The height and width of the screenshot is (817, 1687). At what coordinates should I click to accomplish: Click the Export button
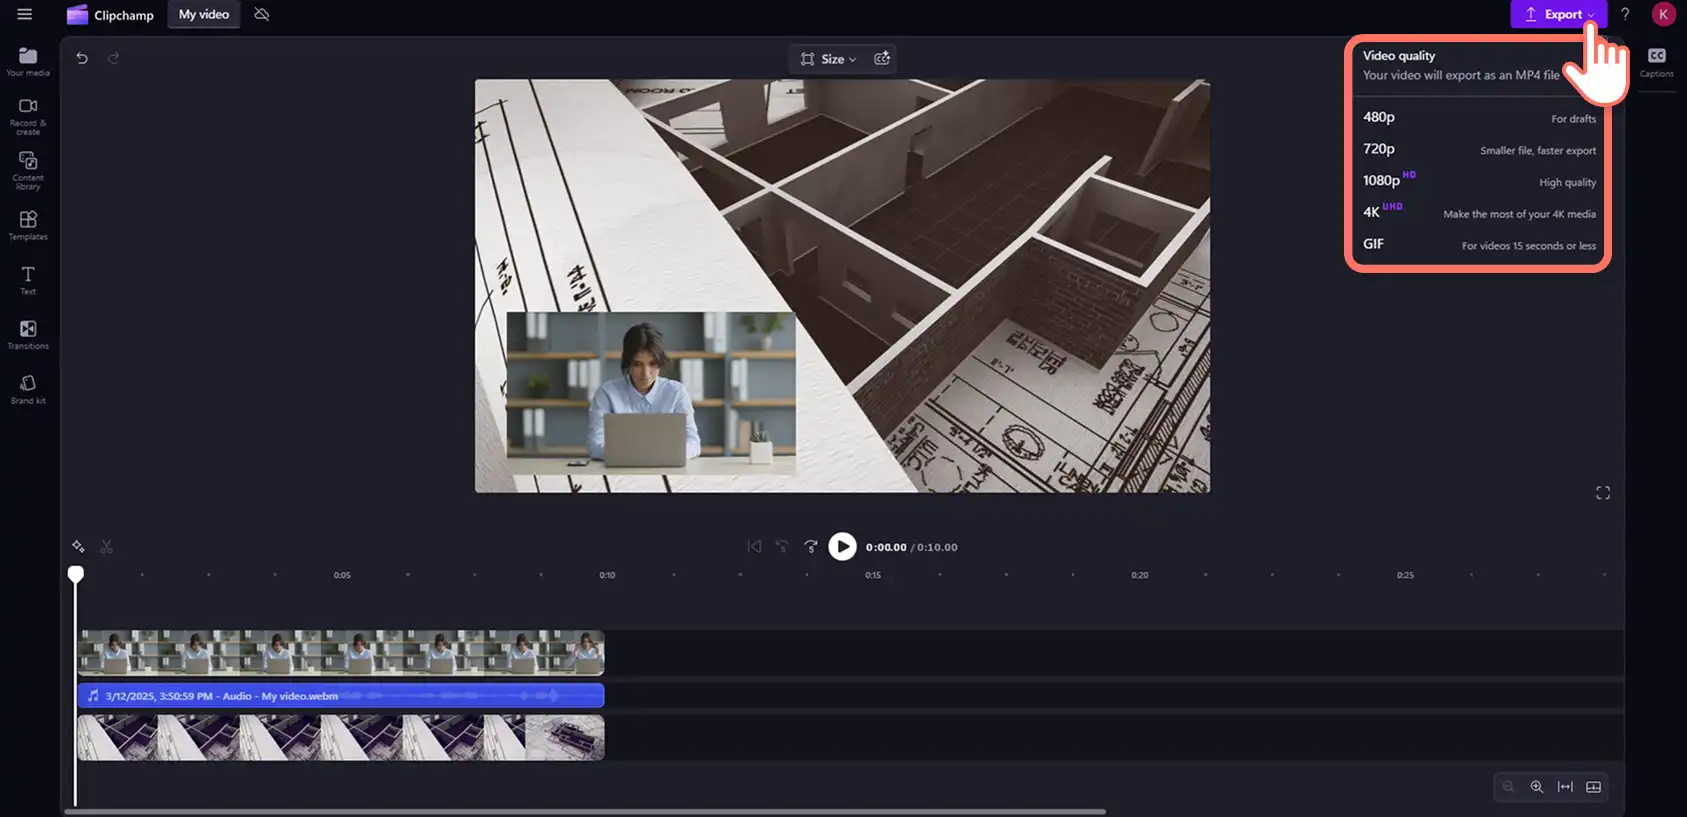tap(1558, 14)
